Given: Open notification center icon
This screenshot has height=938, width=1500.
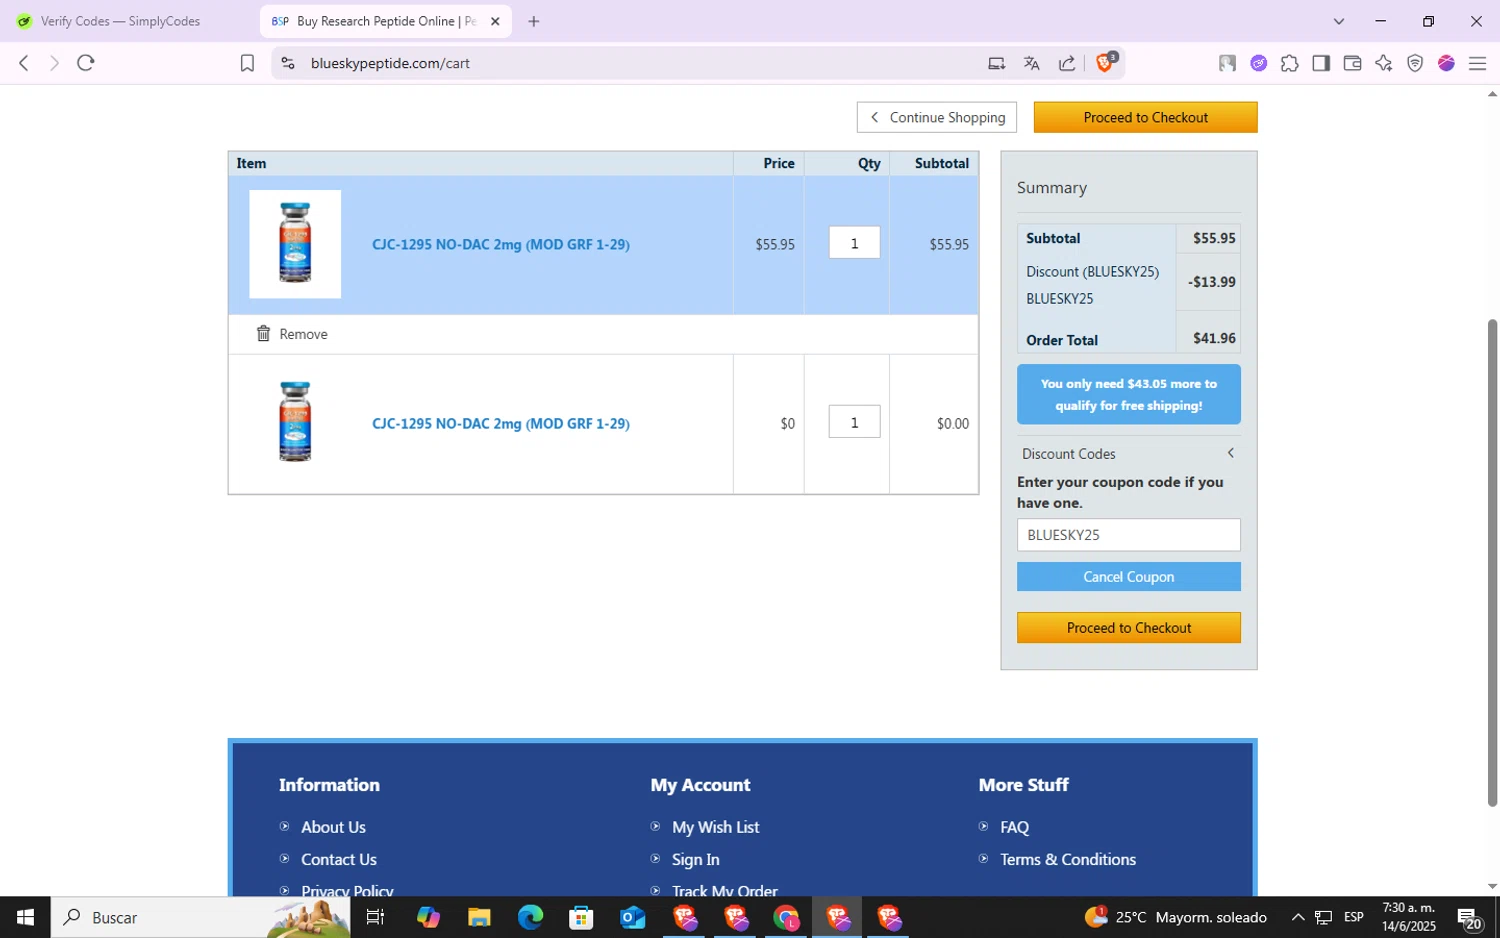Looking at the screenshot, I should point(1469,918).
